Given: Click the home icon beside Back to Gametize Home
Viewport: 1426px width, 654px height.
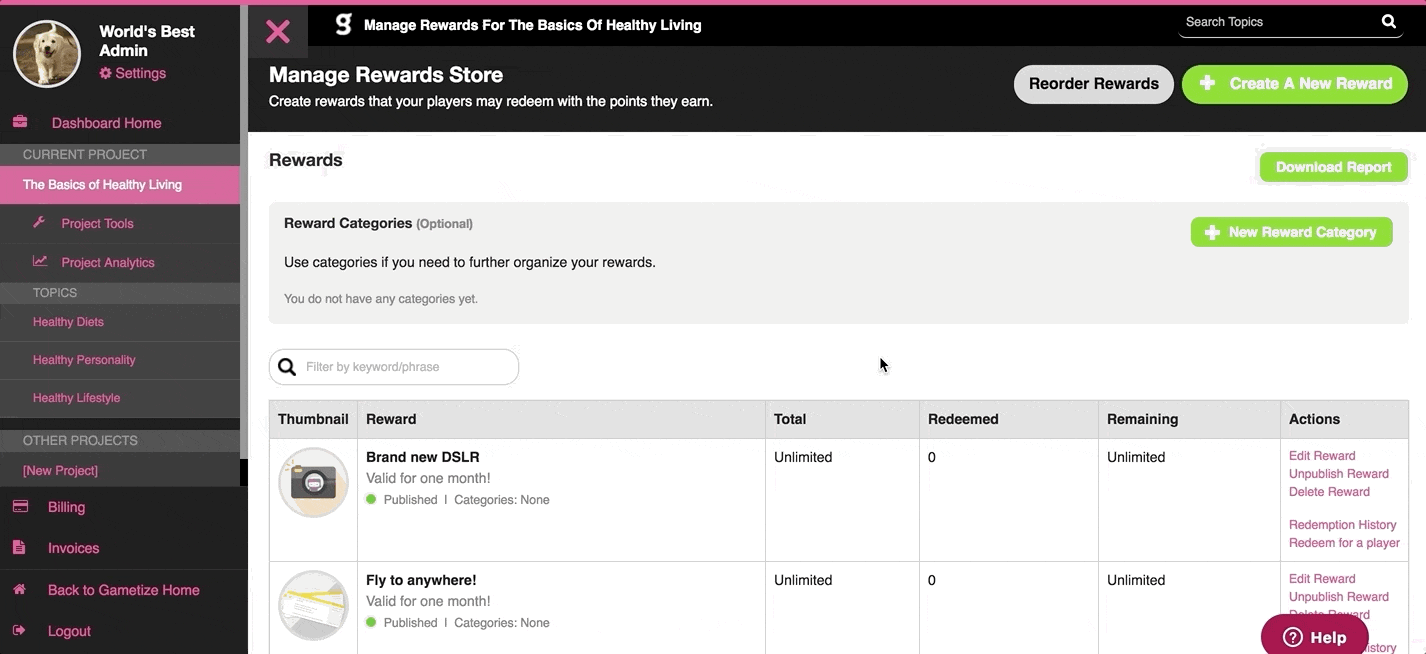Looking at the screenshot, I should (x=19, y=590).
